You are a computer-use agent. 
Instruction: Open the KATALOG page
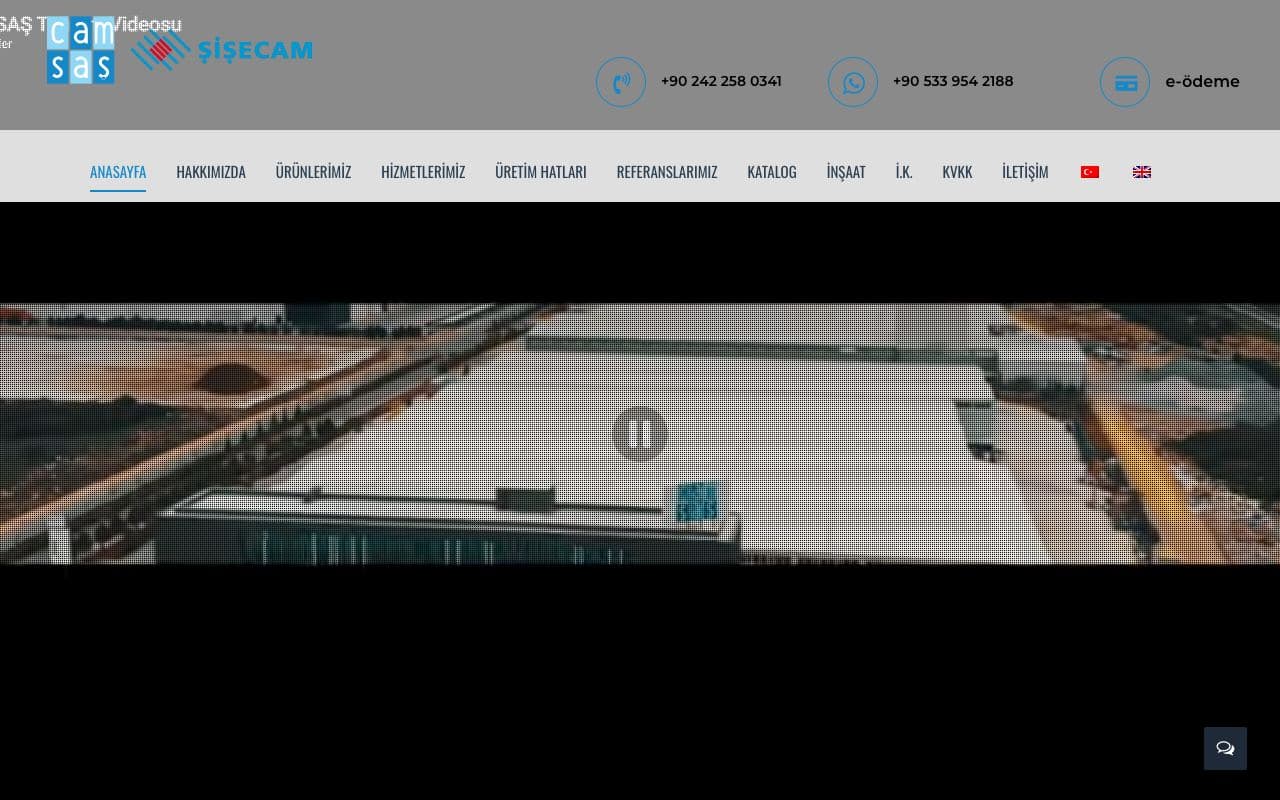point(772,172)
